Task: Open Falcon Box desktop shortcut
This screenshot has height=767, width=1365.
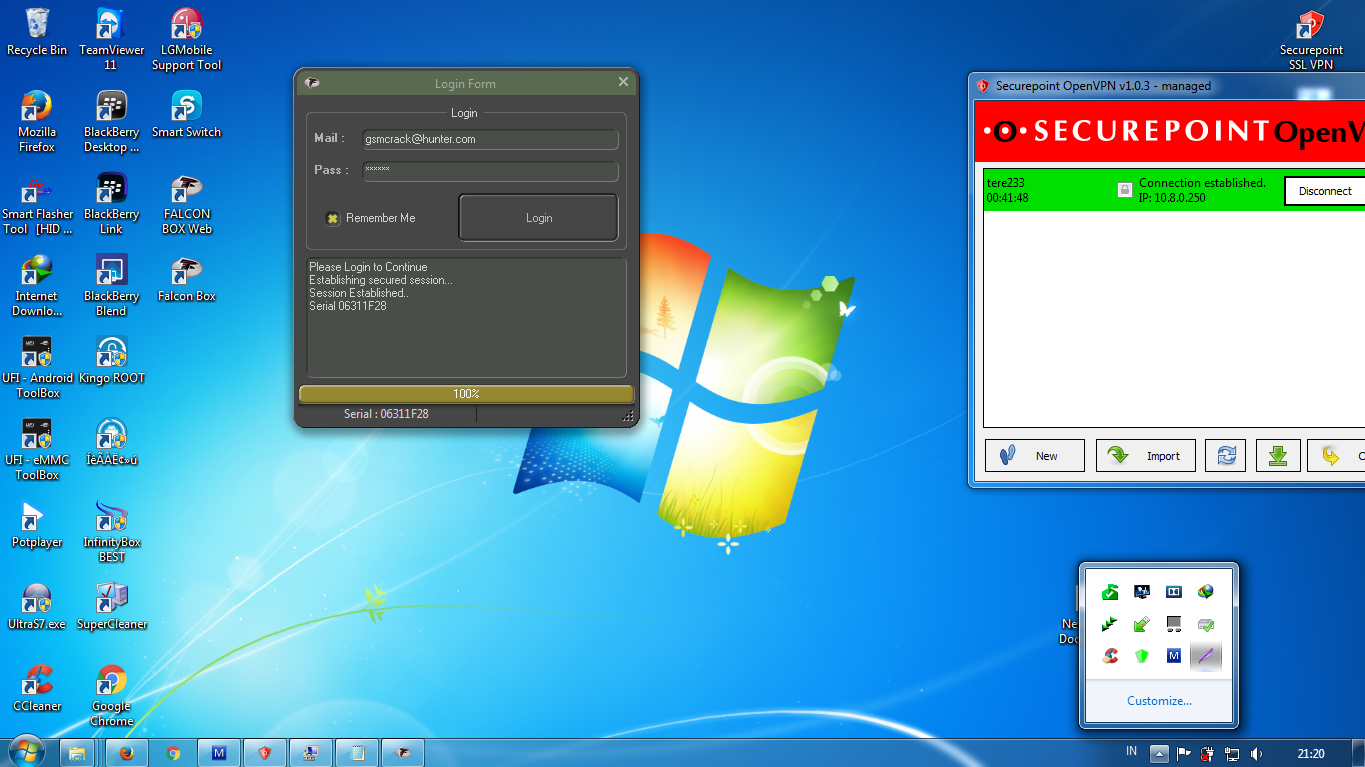Action: [187, 278]
